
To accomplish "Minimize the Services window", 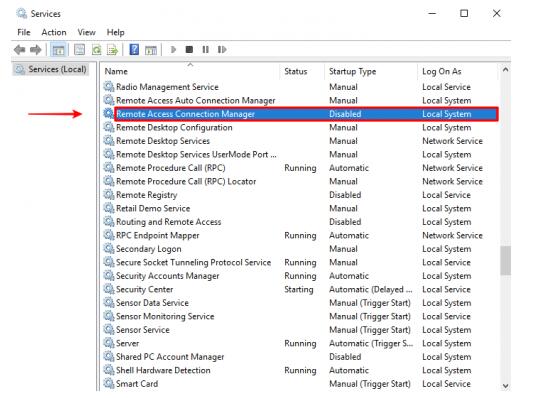I will pos(432,13).
